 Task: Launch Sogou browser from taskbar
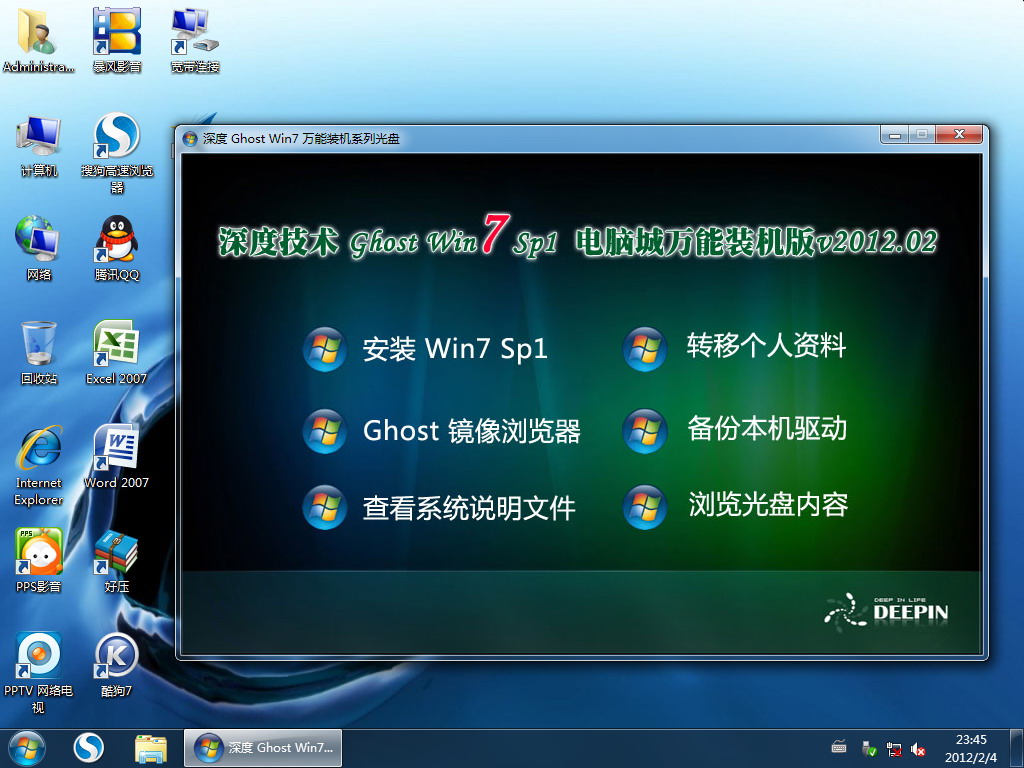click(89, 748)
